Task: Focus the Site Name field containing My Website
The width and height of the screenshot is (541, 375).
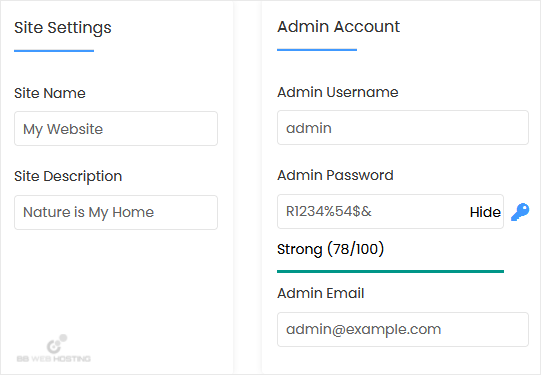Action: (116, 129)
